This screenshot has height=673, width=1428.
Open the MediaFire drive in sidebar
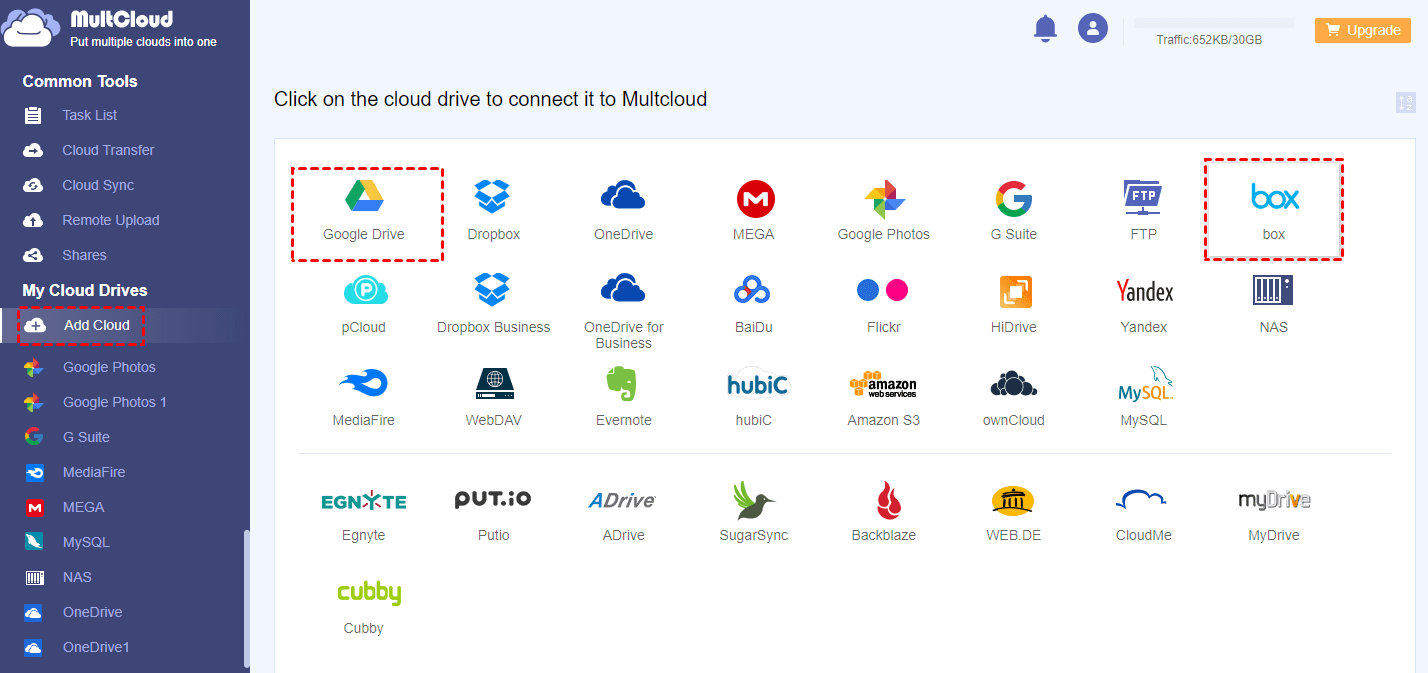coord(93,472)
